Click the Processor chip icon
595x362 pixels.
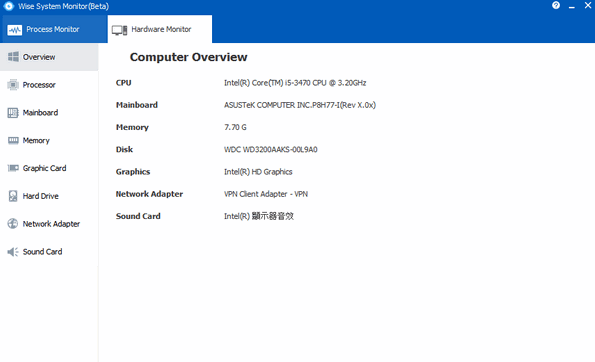tap(13, 85)
